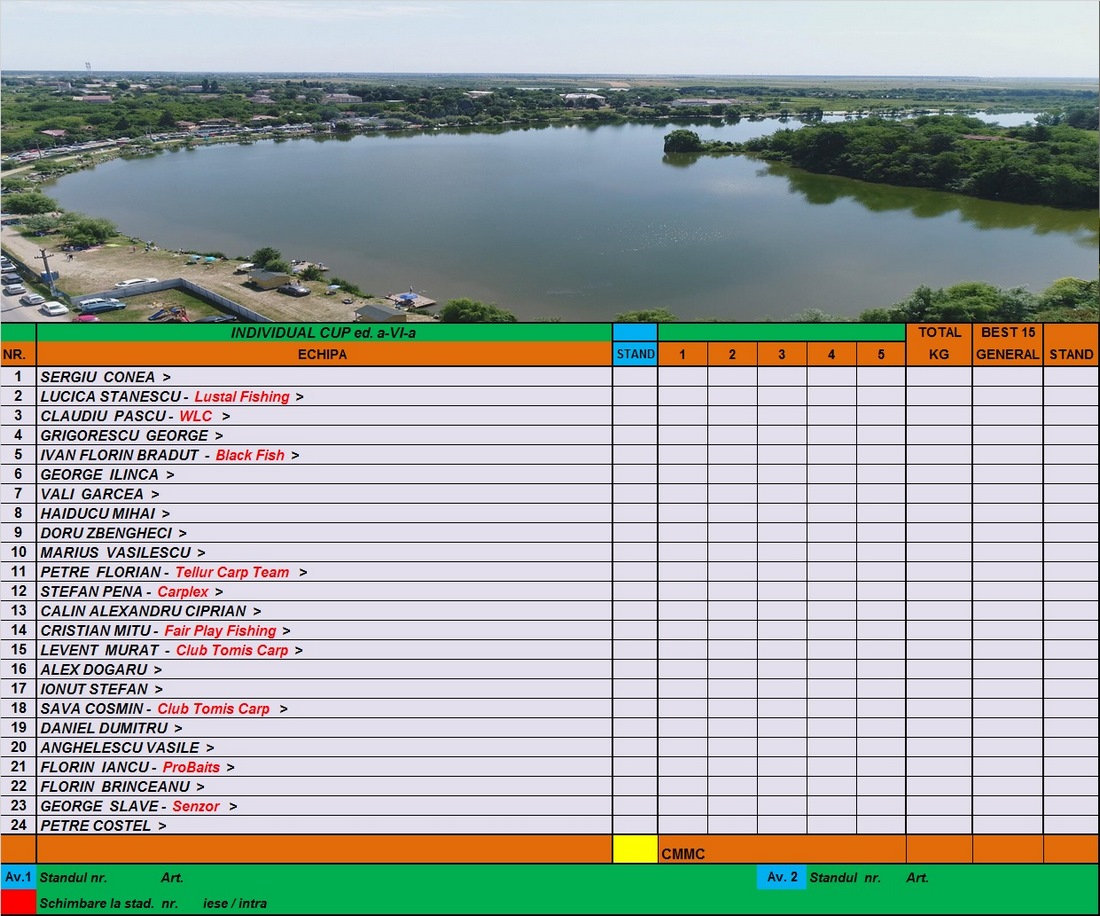Click the yellow cell beside CMMC
Viewport: 1100px width, 916px height.
pyautogui.click(x=635, y=849)
